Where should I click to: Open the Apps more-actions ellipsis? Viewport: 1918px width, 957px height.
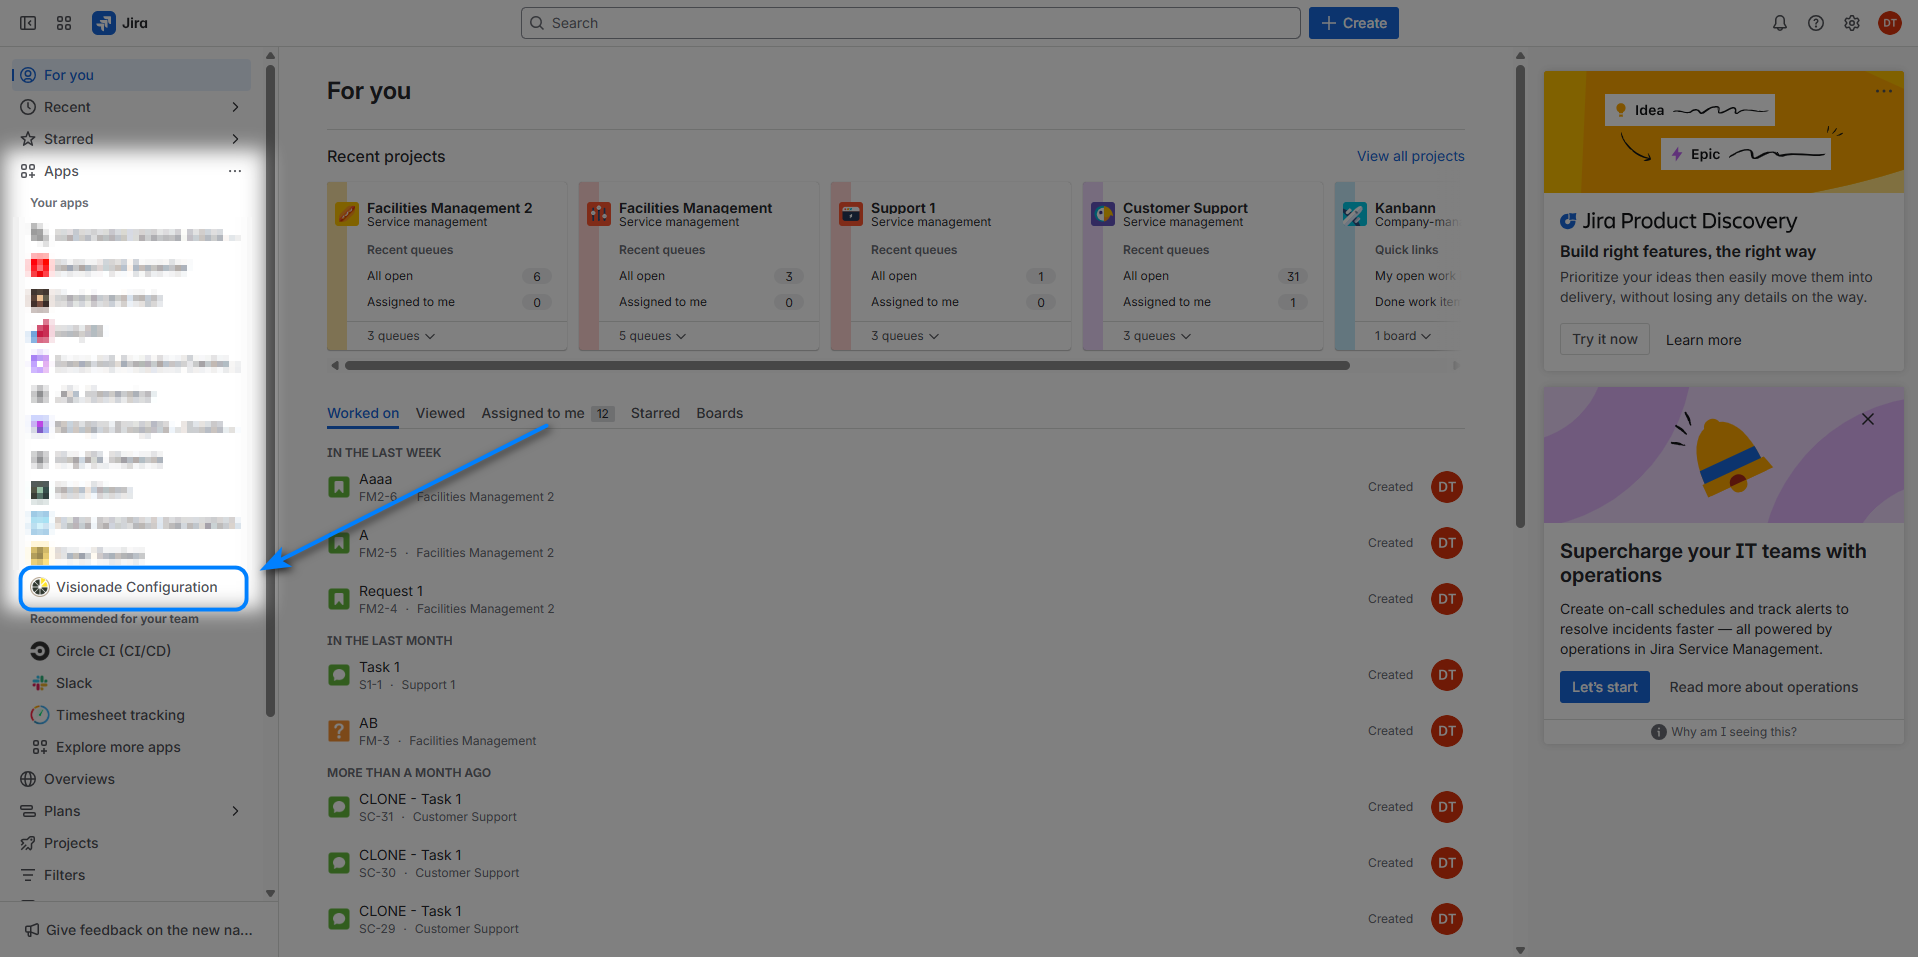(x=235, y=171)
